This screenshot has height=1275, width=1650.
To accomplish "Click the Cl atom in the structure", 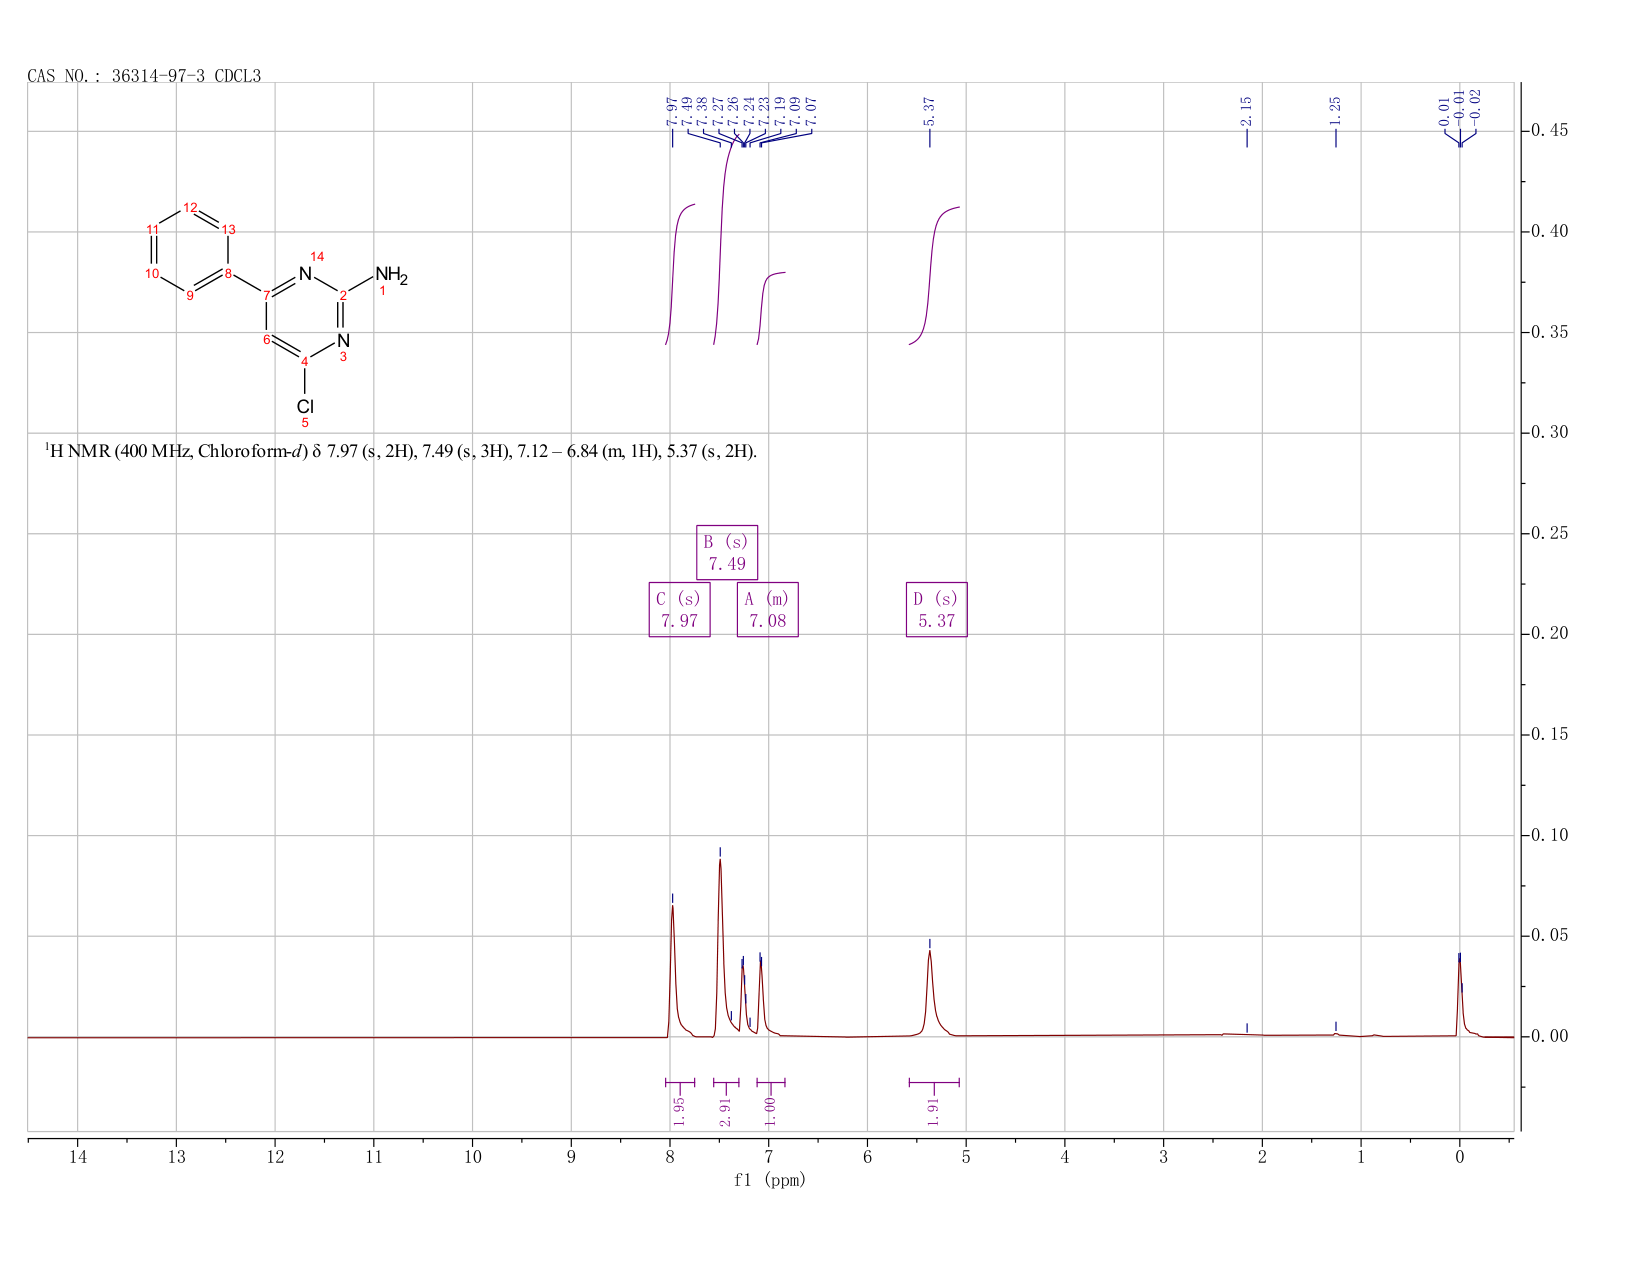I will point(305,406).
